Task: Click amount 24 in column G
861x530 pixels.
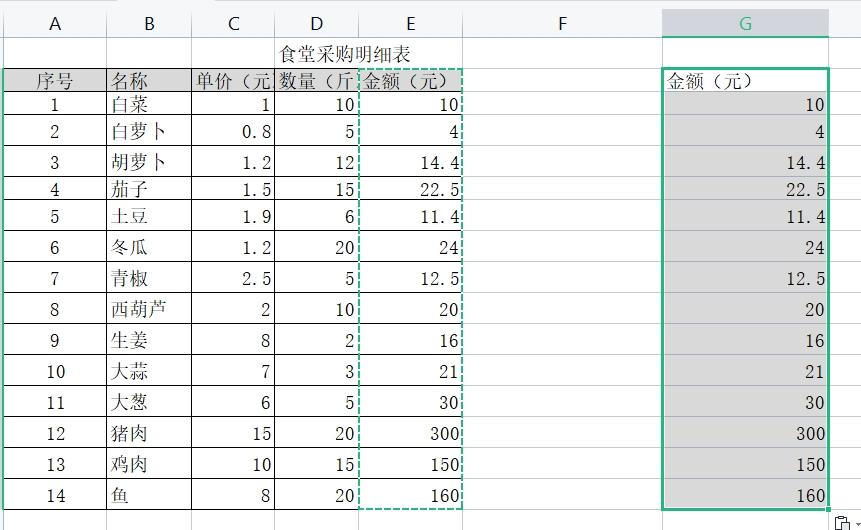Action: (746, 246)
